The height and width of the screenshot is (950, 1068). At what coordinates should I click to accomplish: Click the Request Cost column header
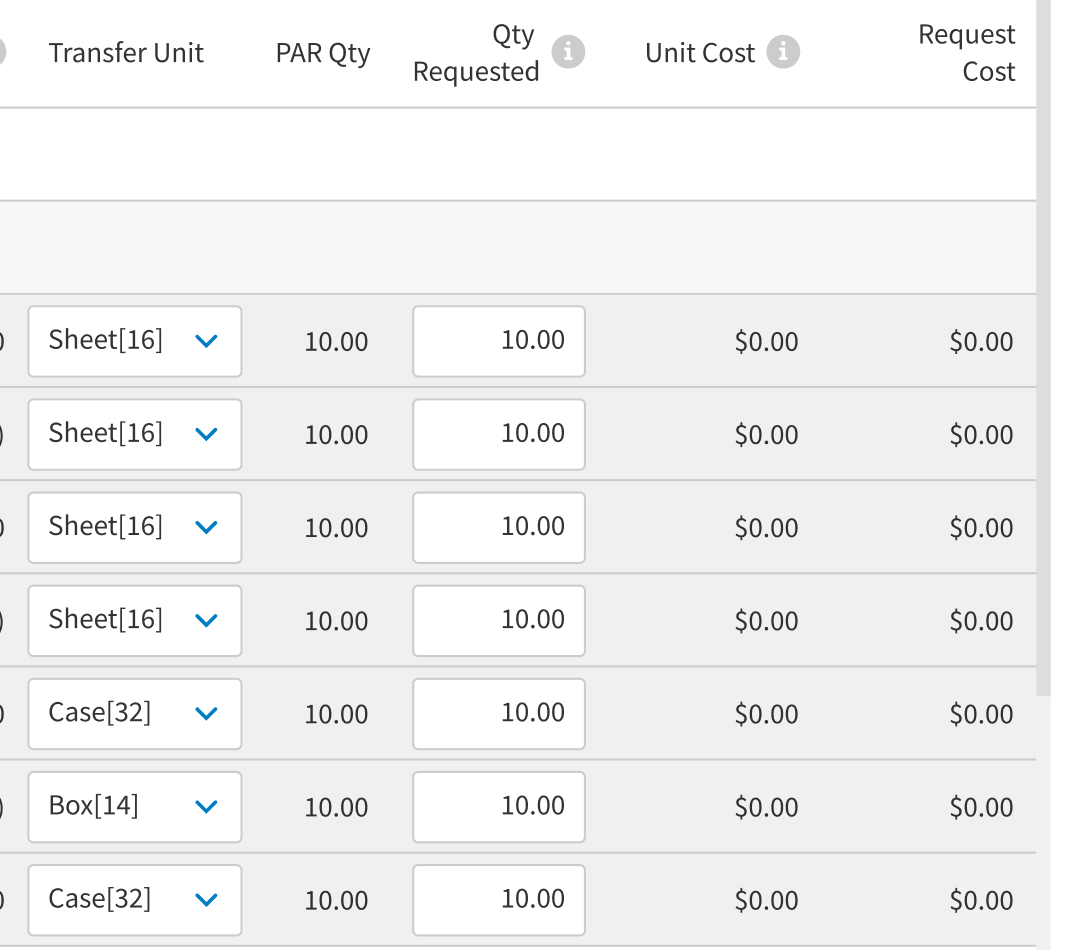point(966,52)
